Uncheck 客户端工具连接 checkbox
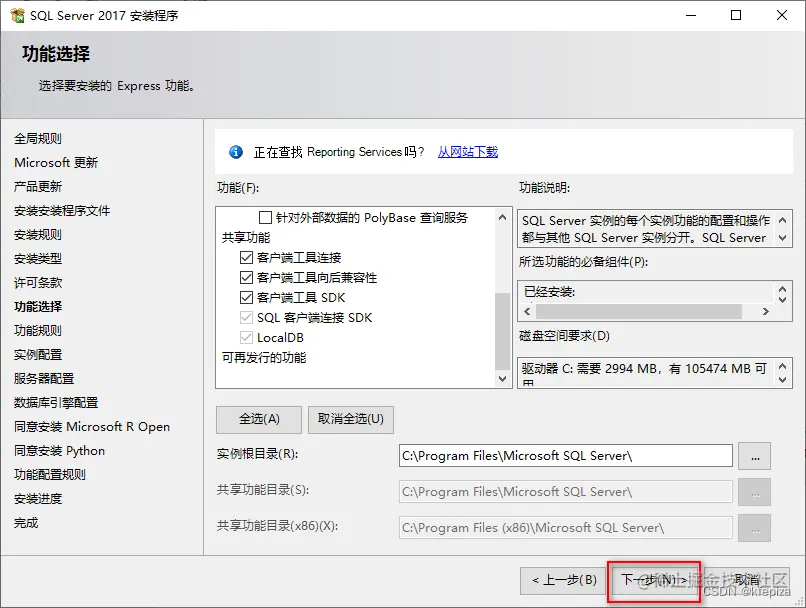Viewport: 806px width, 608px height. 246,257
